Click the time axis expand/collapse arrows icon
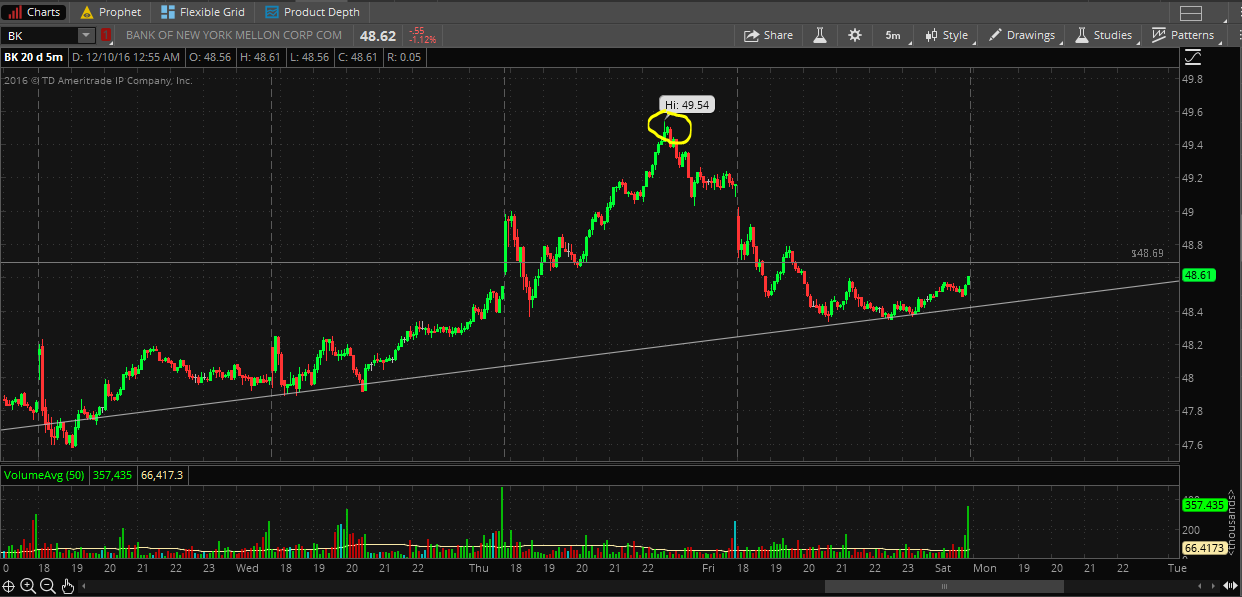The image size is (1242, 597). (1229, 586)
